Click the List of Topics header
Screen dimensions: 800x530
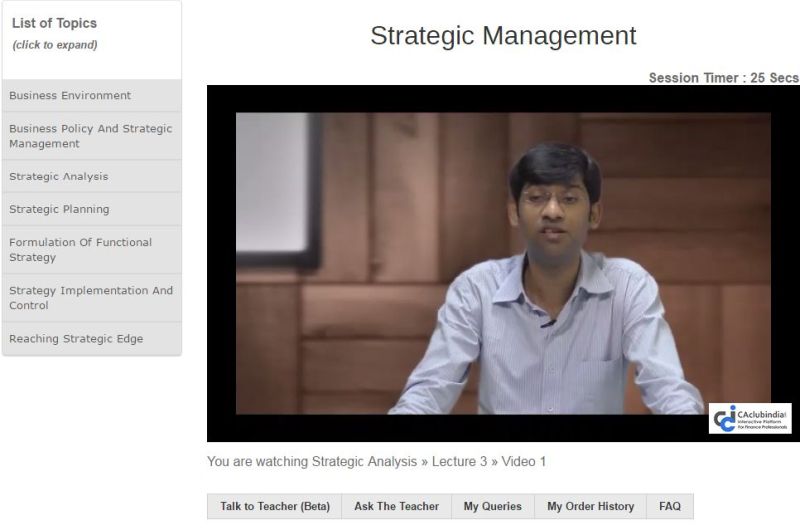point(54,23)
